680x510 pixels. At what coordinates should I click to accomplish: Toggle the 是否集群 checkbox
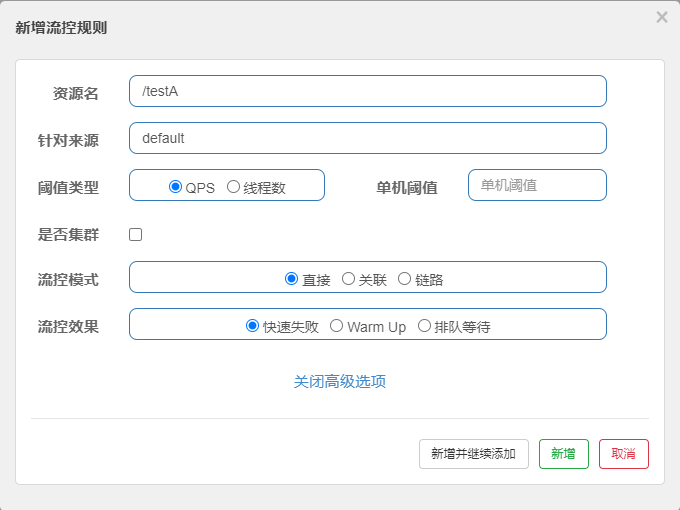[135, 235]
